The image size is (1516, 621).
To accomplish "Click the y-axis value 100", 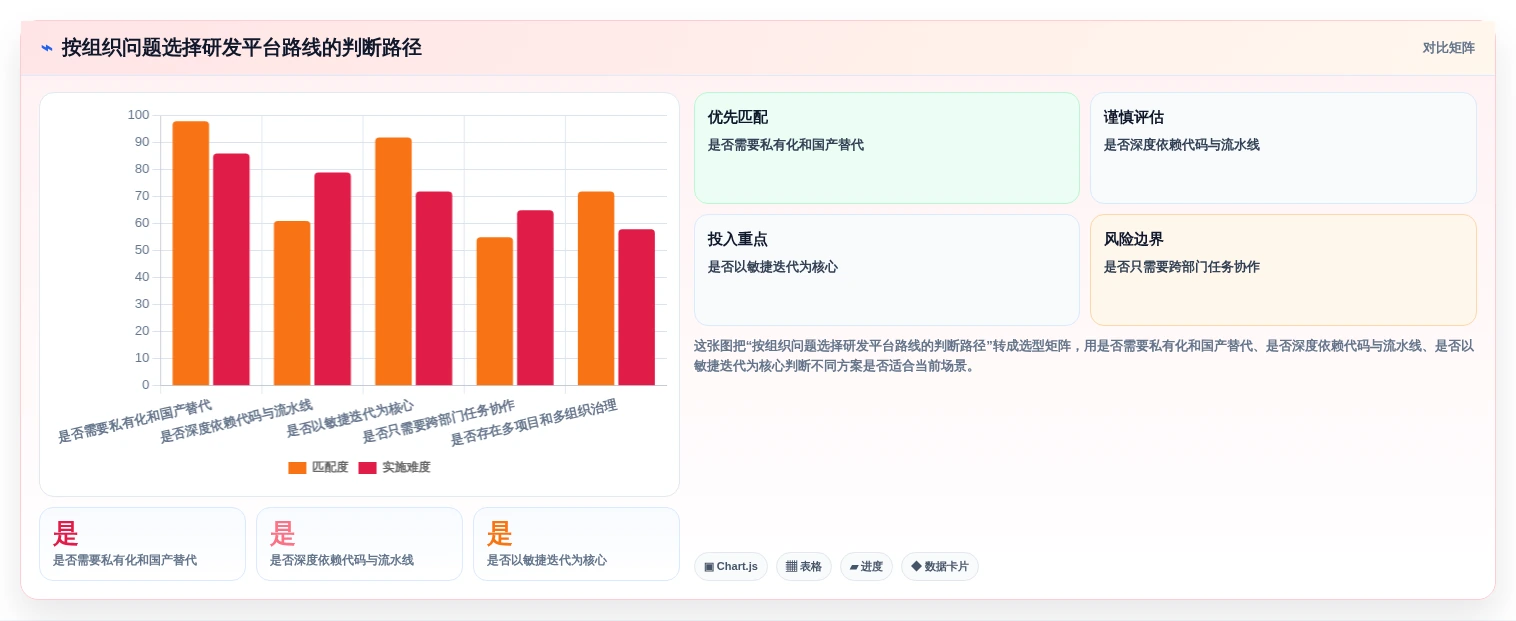I will (x=138, y=115).
